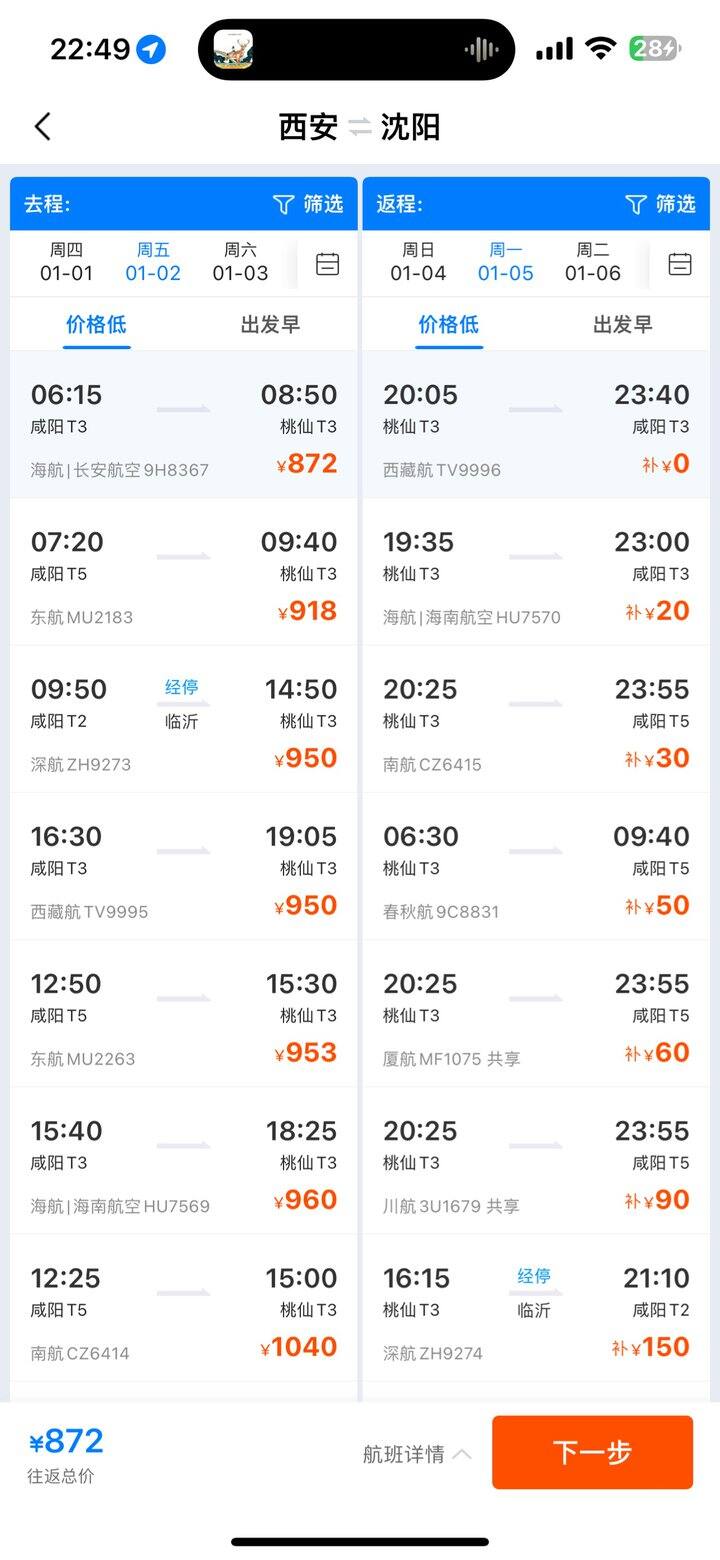The image size is (720, 1560).
Task: Tap the location arrow in status bar
Action: 151,49
